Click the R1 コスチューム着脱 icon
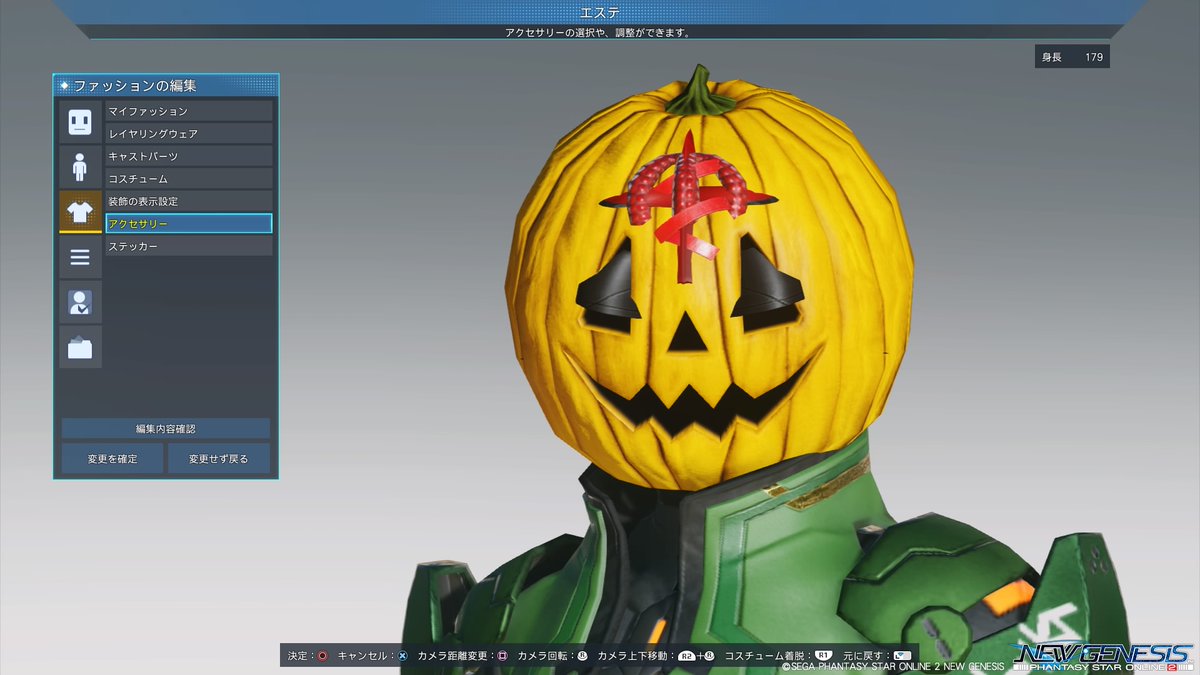The image size is (1200, 675). [823, 656]
